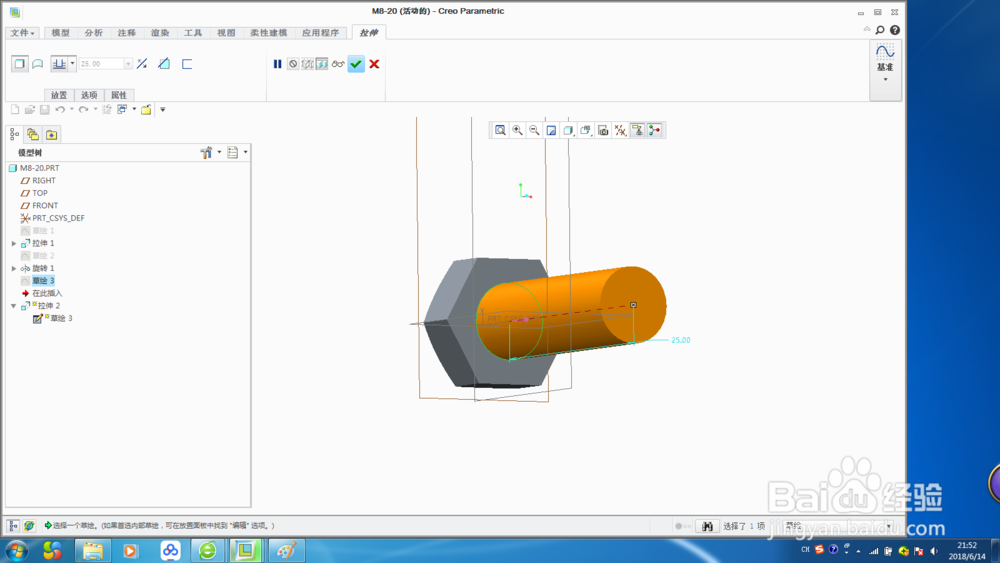This screenshot has height=563, width=1000.
Task: Click the undo quick-access icon
Action: pyautogui.click(x=60, y=110)
